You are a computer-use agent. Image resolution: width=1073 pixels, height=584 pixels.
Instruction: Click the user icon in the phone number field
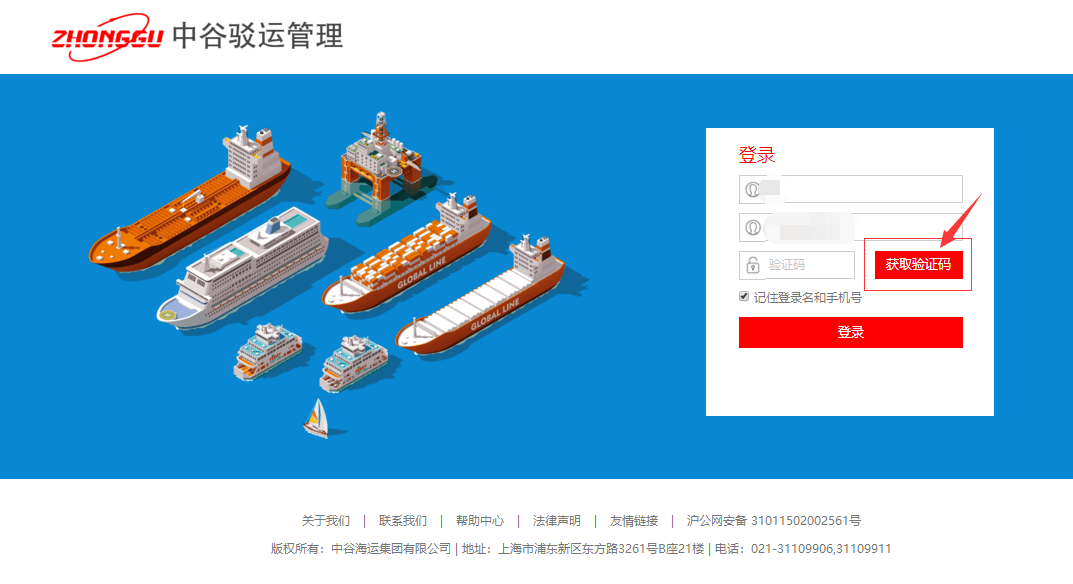tap(753, 228)
